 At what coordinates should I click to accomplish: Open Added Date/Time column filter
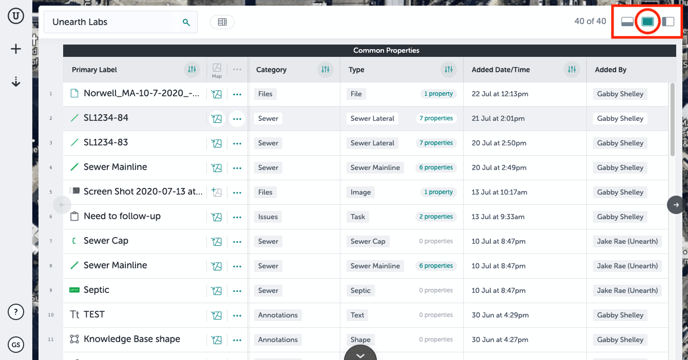coord(572,69)
